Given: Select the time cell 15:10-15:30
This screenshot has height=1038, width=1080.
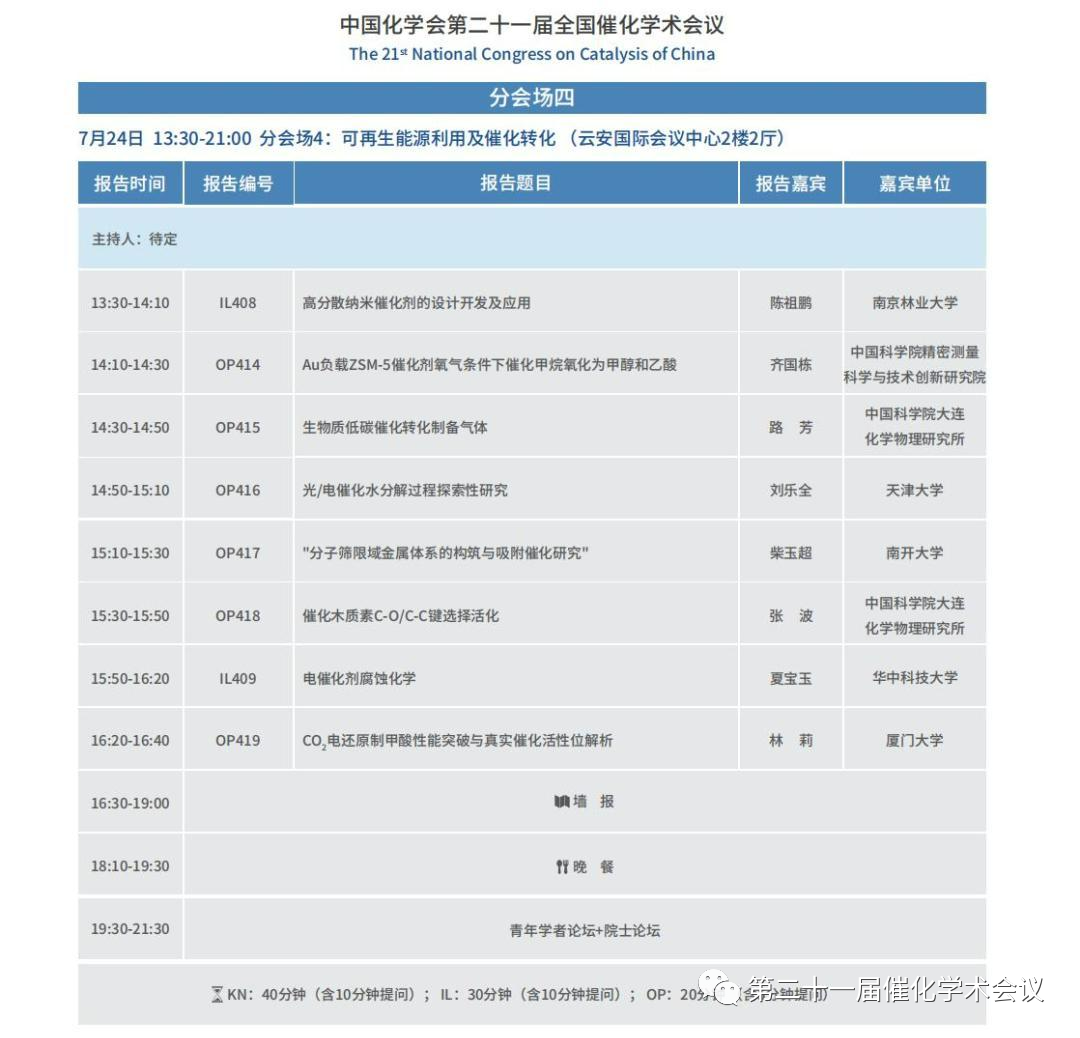Looking at the screenshot, I should [130, 553].
